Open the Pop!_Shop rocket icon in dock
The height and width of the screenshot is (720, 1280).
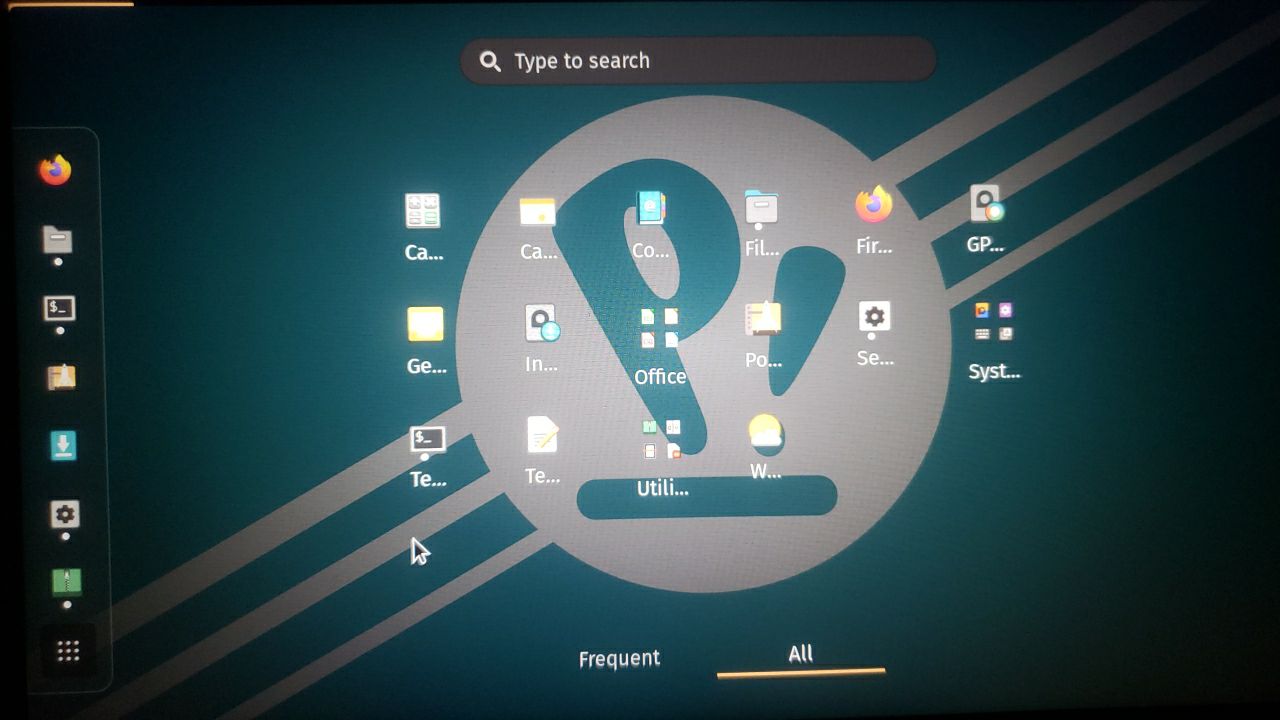[61, 377]
